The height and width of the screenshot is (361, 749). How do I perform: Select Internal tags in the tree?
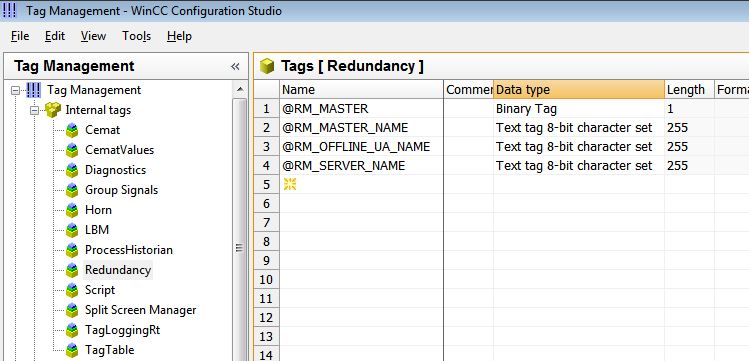pyautogui.click(x=98, y=110)
